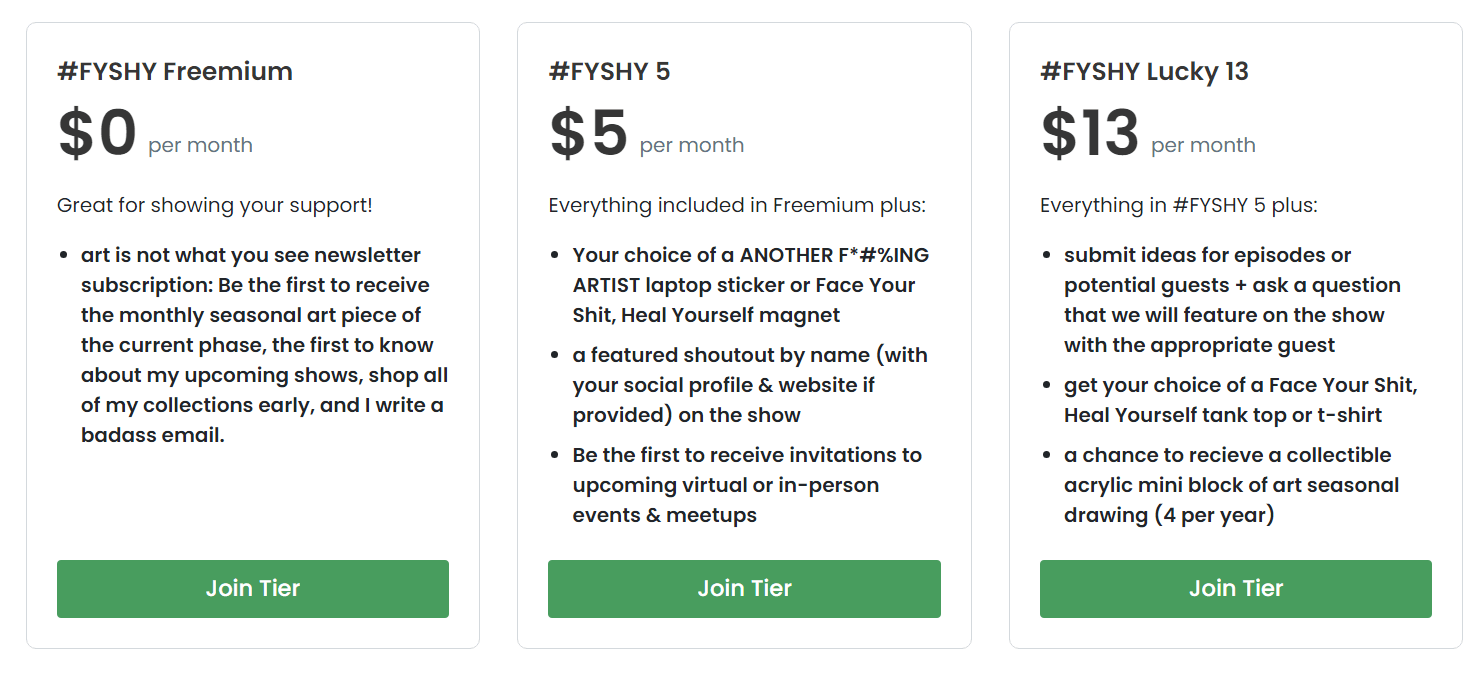Join the #FYSHY Freemium tier

point(253,589)
